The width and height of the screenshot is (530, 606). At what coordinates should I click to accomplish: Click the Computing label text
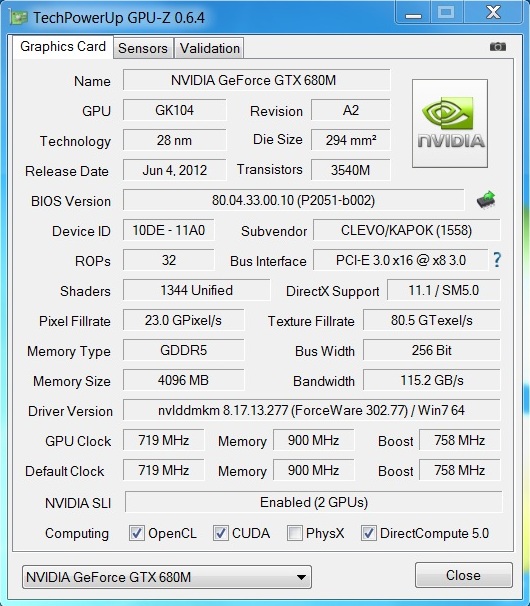click(x=77, y=533)
